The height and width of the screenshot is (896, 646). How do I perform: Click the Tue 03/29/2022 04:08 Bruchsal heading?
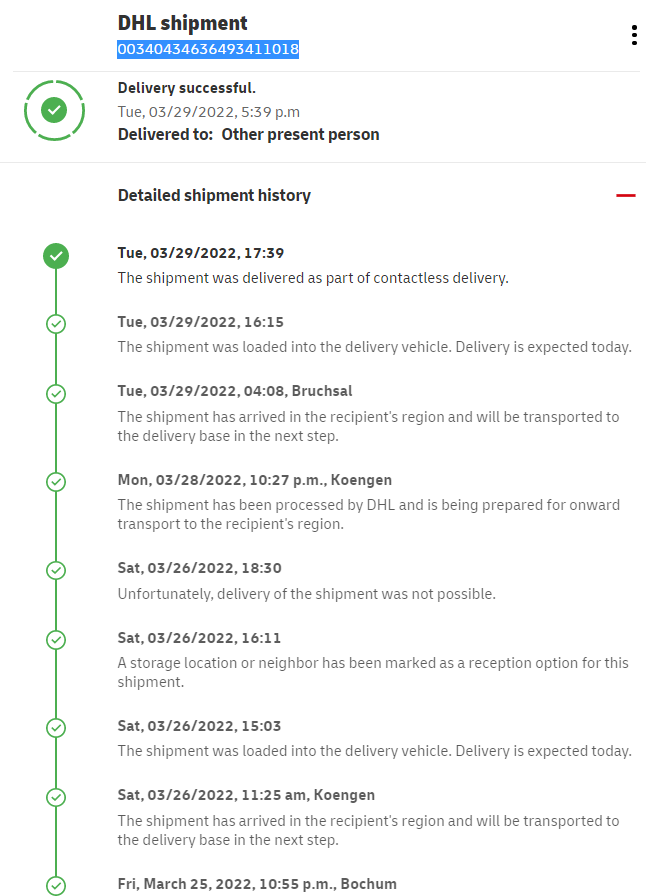[235, 391]
